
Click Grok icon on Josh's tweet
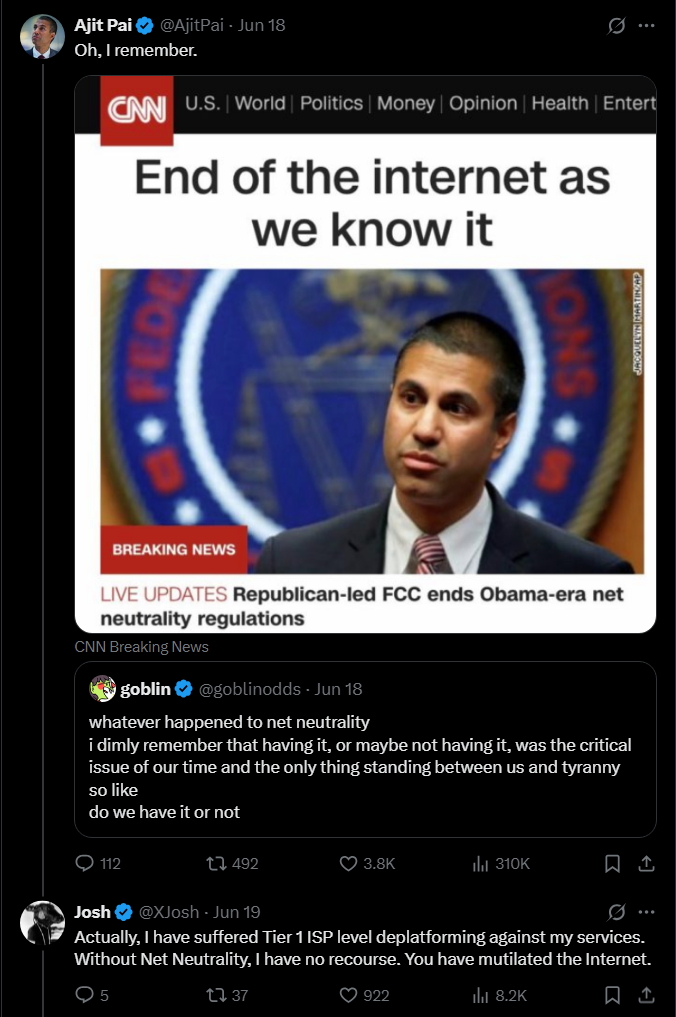(616, 912)
